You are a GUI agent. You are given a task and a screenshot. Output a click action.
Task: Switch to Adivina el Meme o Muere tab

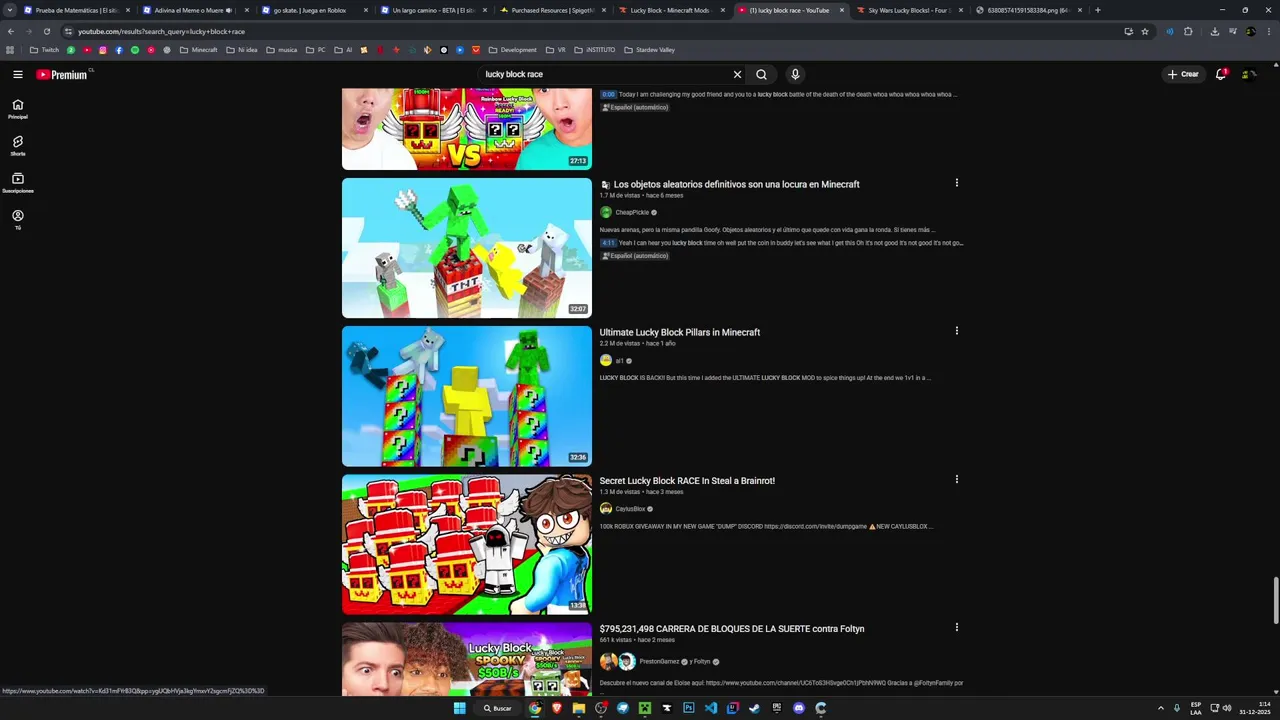pyautogui.click(x=195, y=10)
